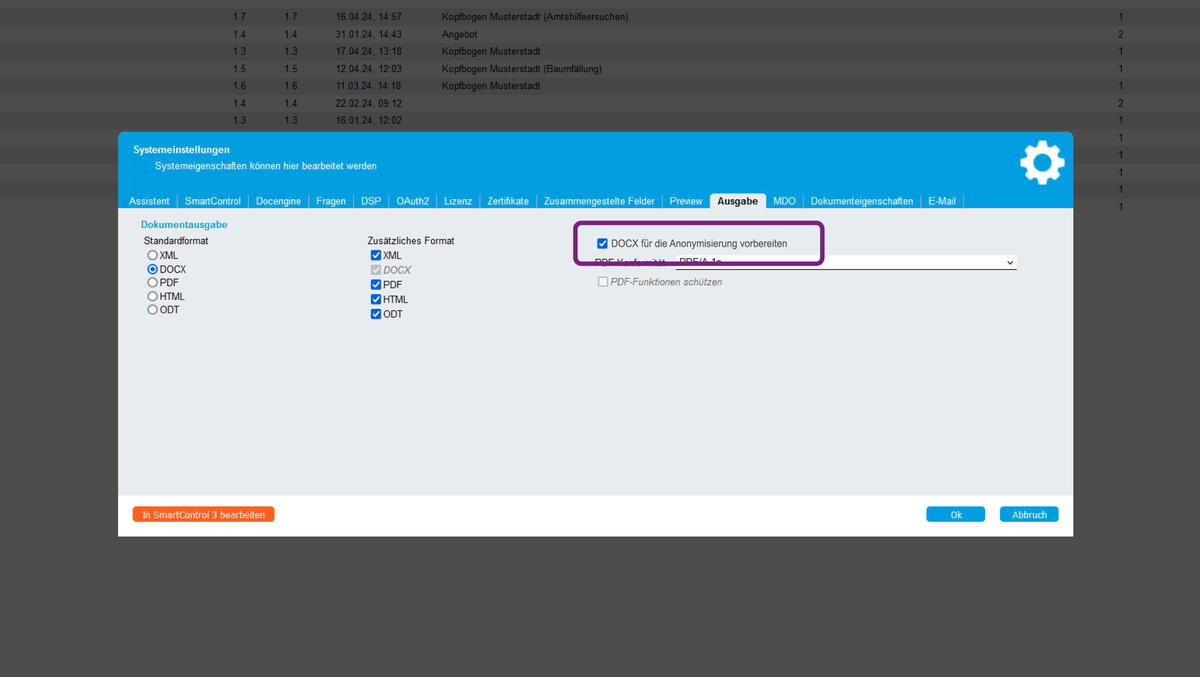Open the PDF-Konformität dropdown

click(x=1010, y=262)
